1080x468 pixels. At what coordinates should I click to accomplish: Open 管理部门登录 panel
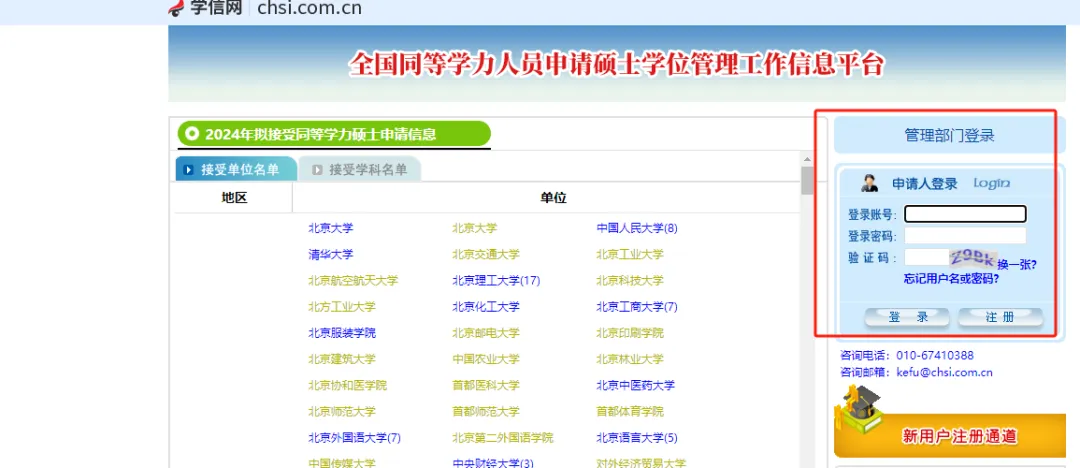click(x=949, y=135)
